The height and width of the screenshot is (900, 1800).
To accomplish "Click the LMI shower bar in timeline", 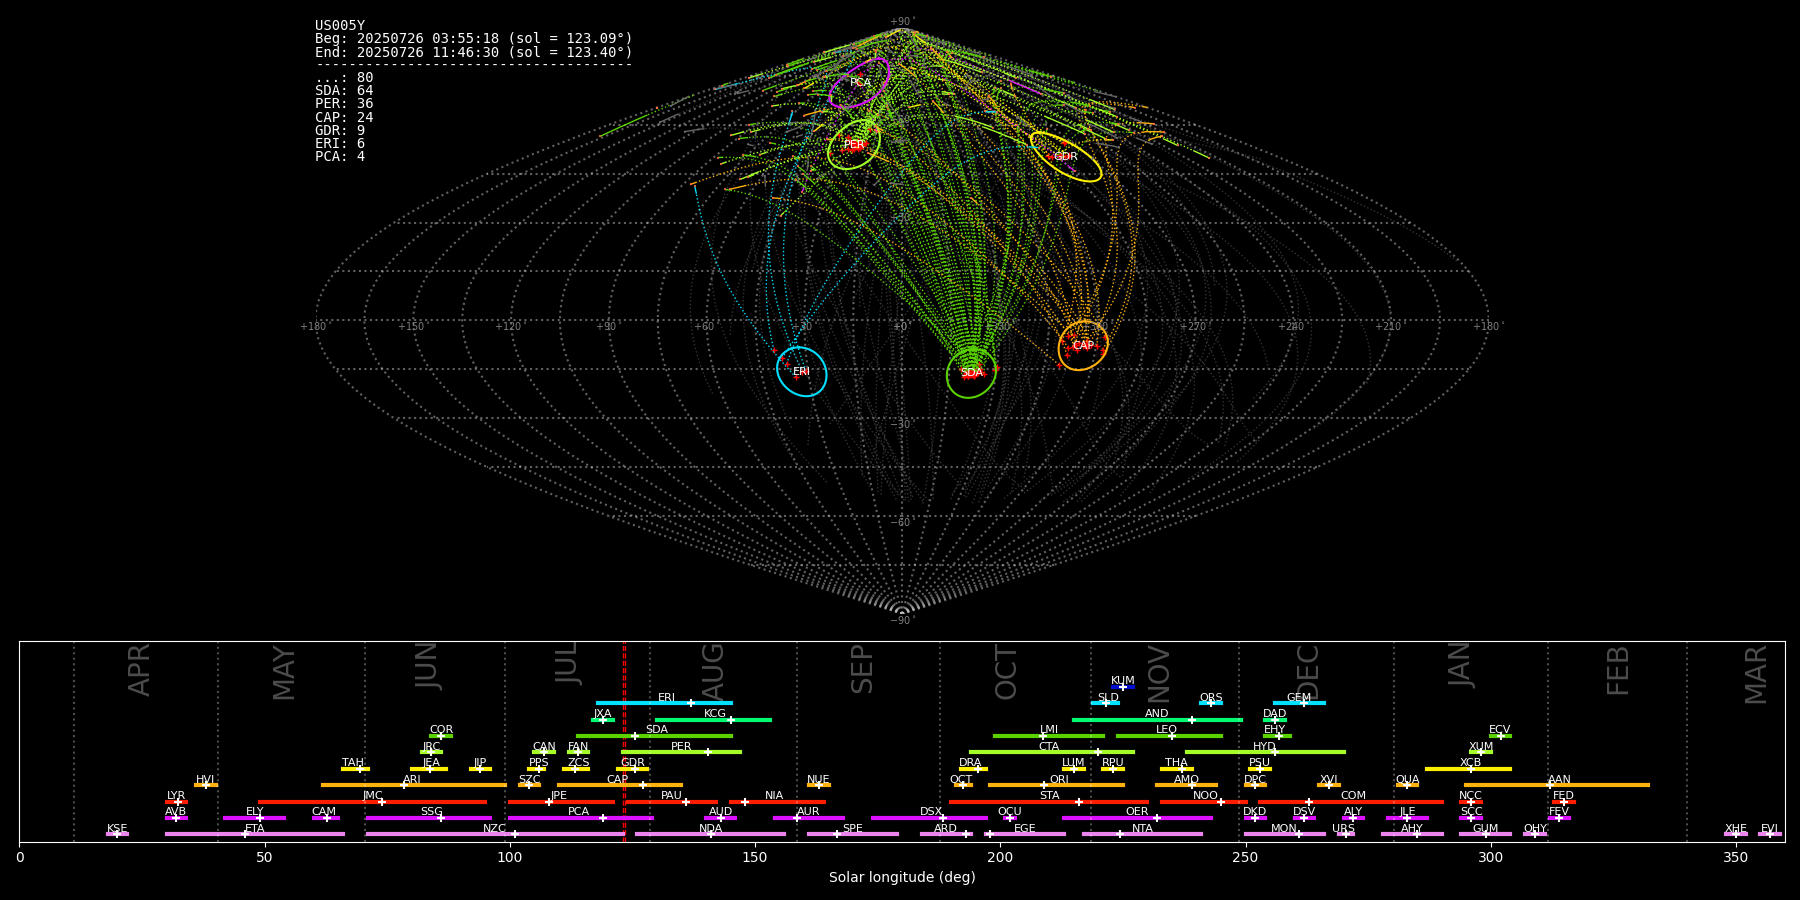I will point(1049,736).
